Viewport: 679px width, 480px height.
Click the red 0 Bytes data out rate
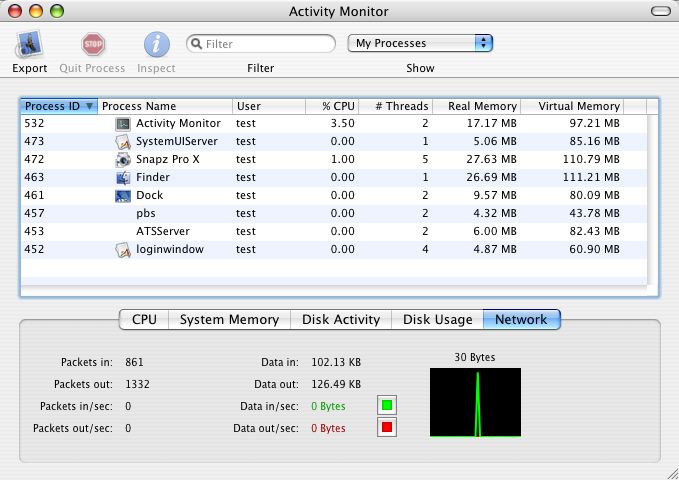(x=328, y=428)
